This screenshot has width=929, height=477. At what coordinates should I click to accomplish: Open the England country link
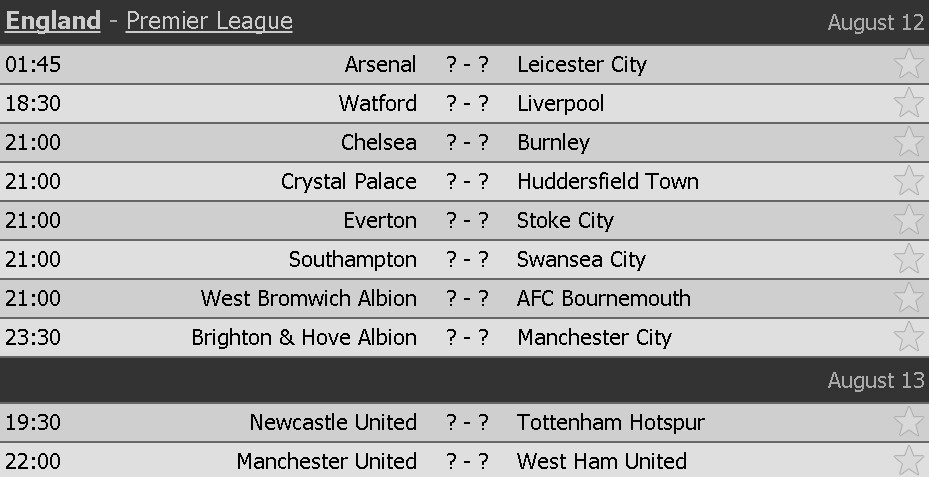pyautogui.click(x=53, y=21)
